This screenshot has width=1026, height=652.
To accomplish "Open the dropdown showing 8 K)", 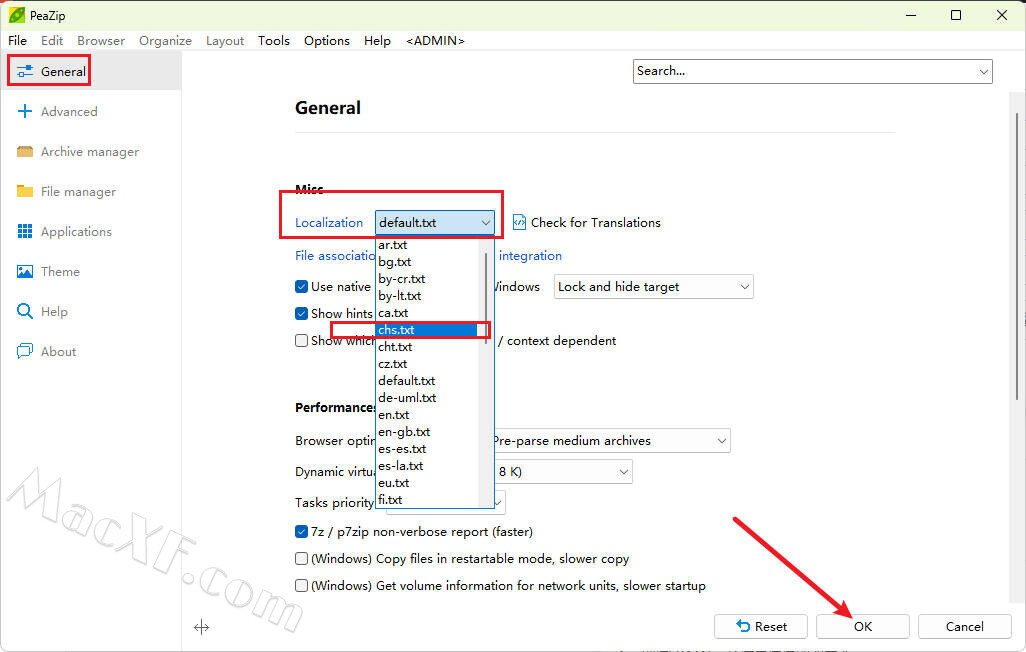I will (x=563, y=471).
